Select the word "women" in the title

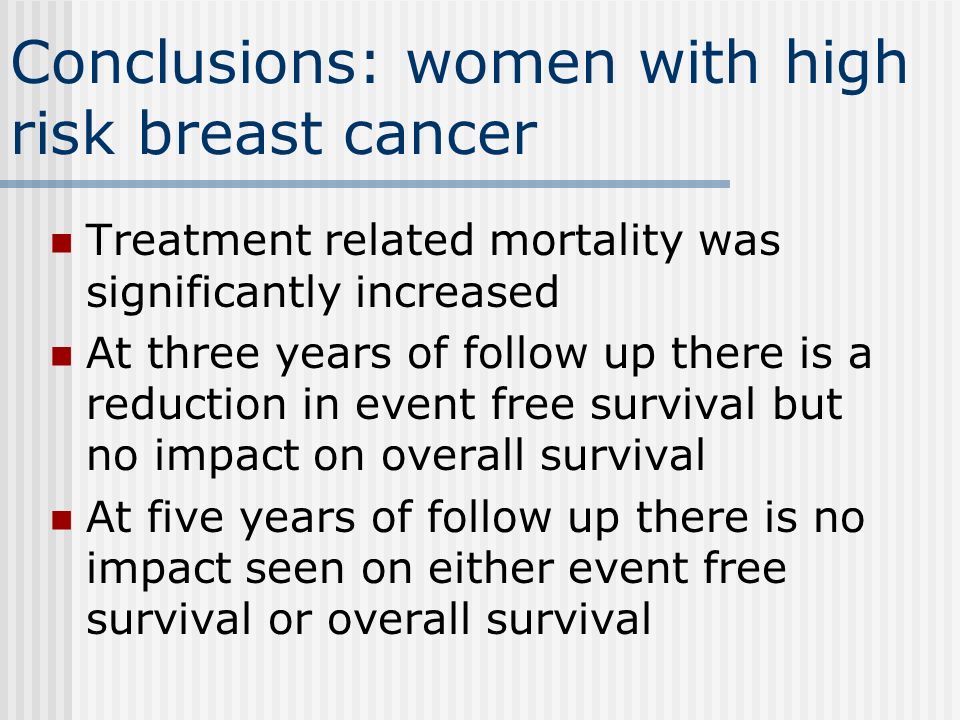pyautogui.click(x=511, y=68)
